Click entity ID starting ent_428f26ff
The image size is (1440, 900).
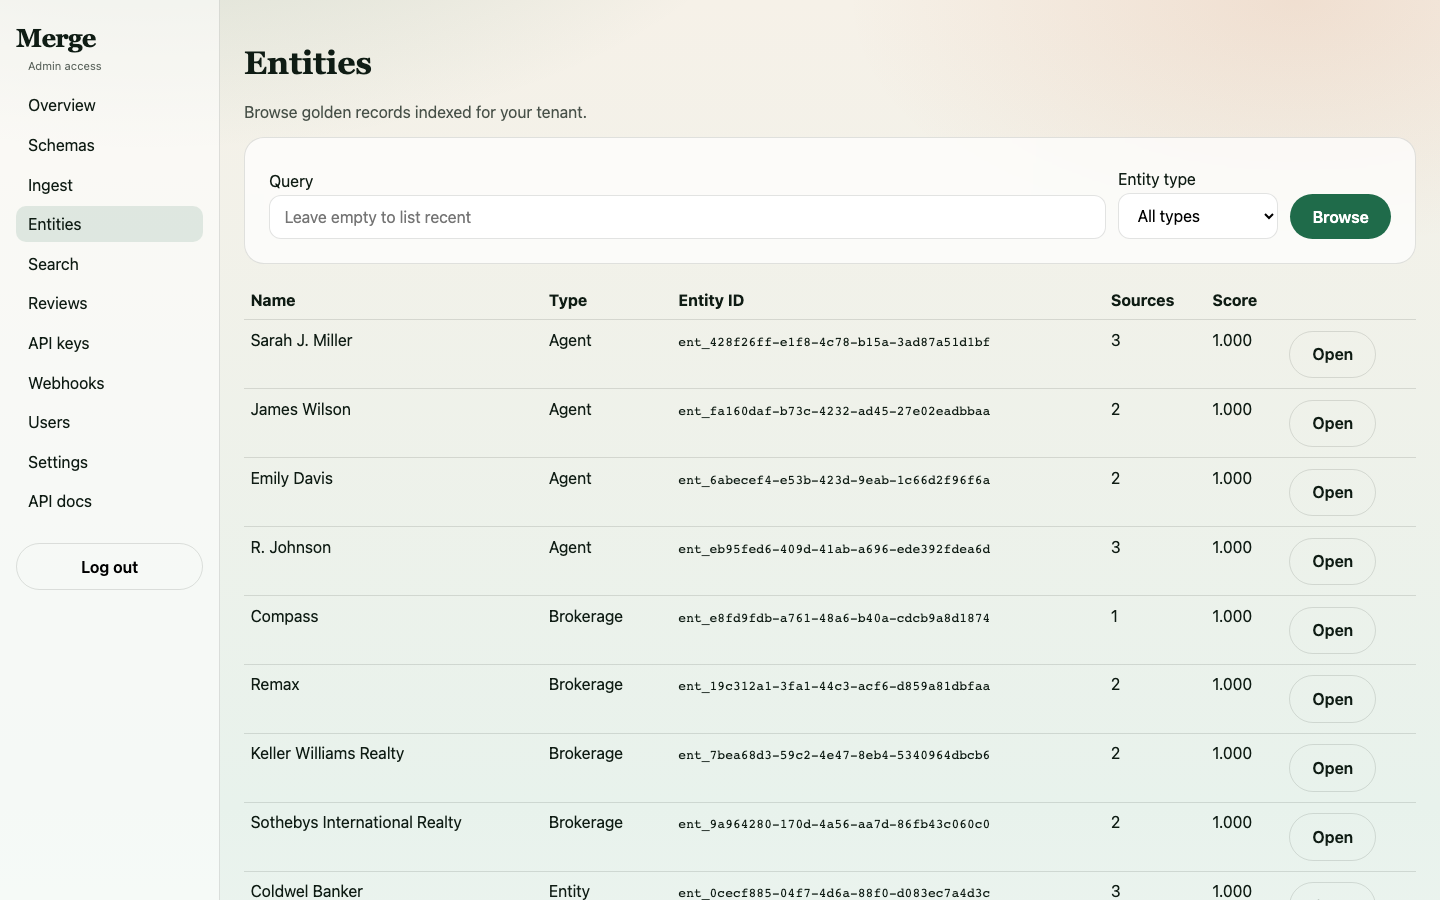834,342
